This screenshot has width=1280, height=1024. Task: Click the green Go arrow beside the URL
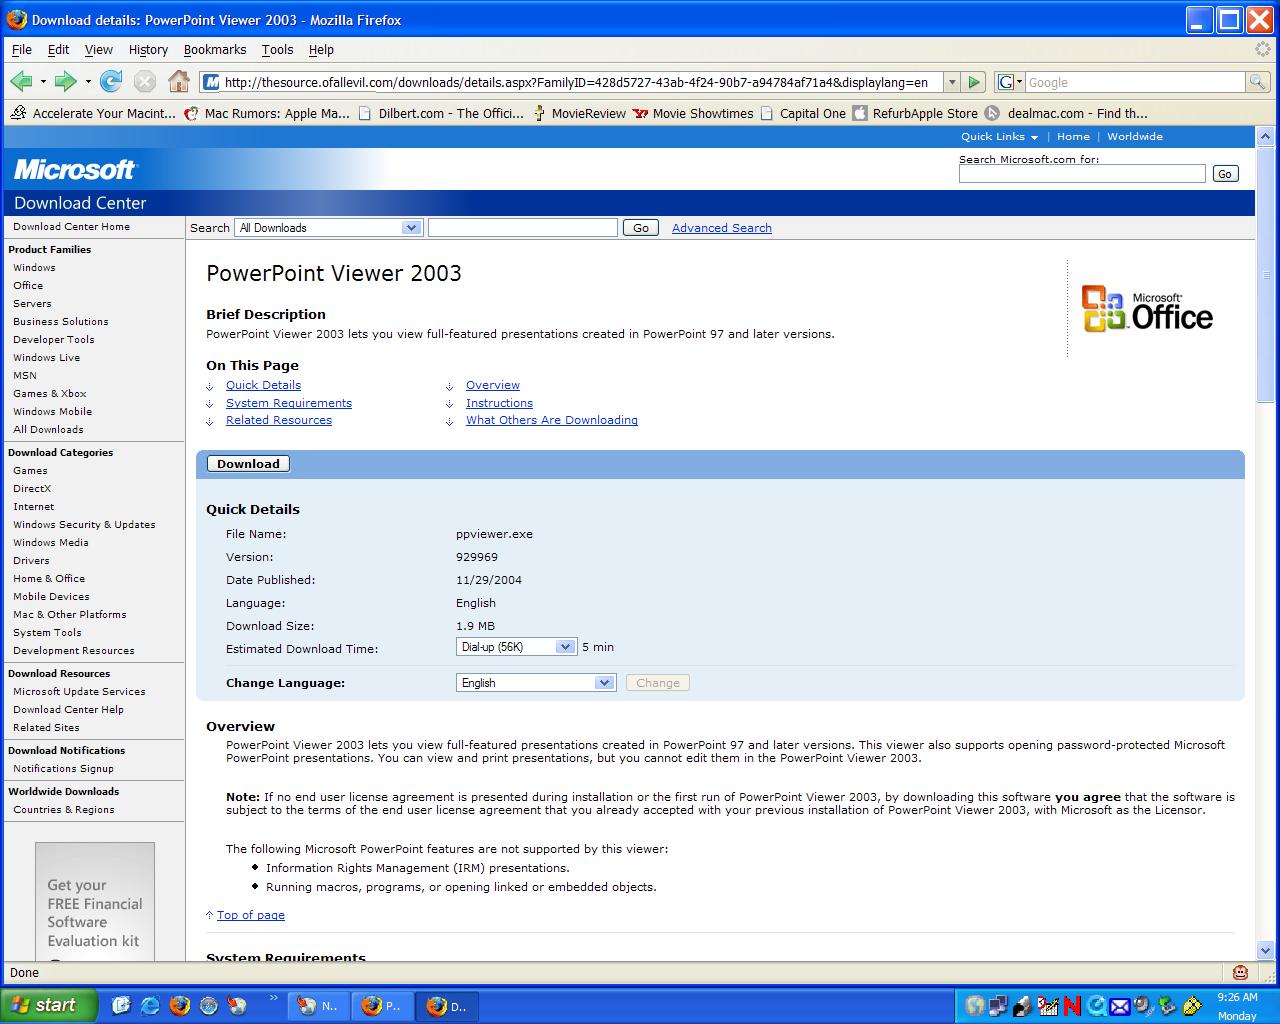point(975,82)
